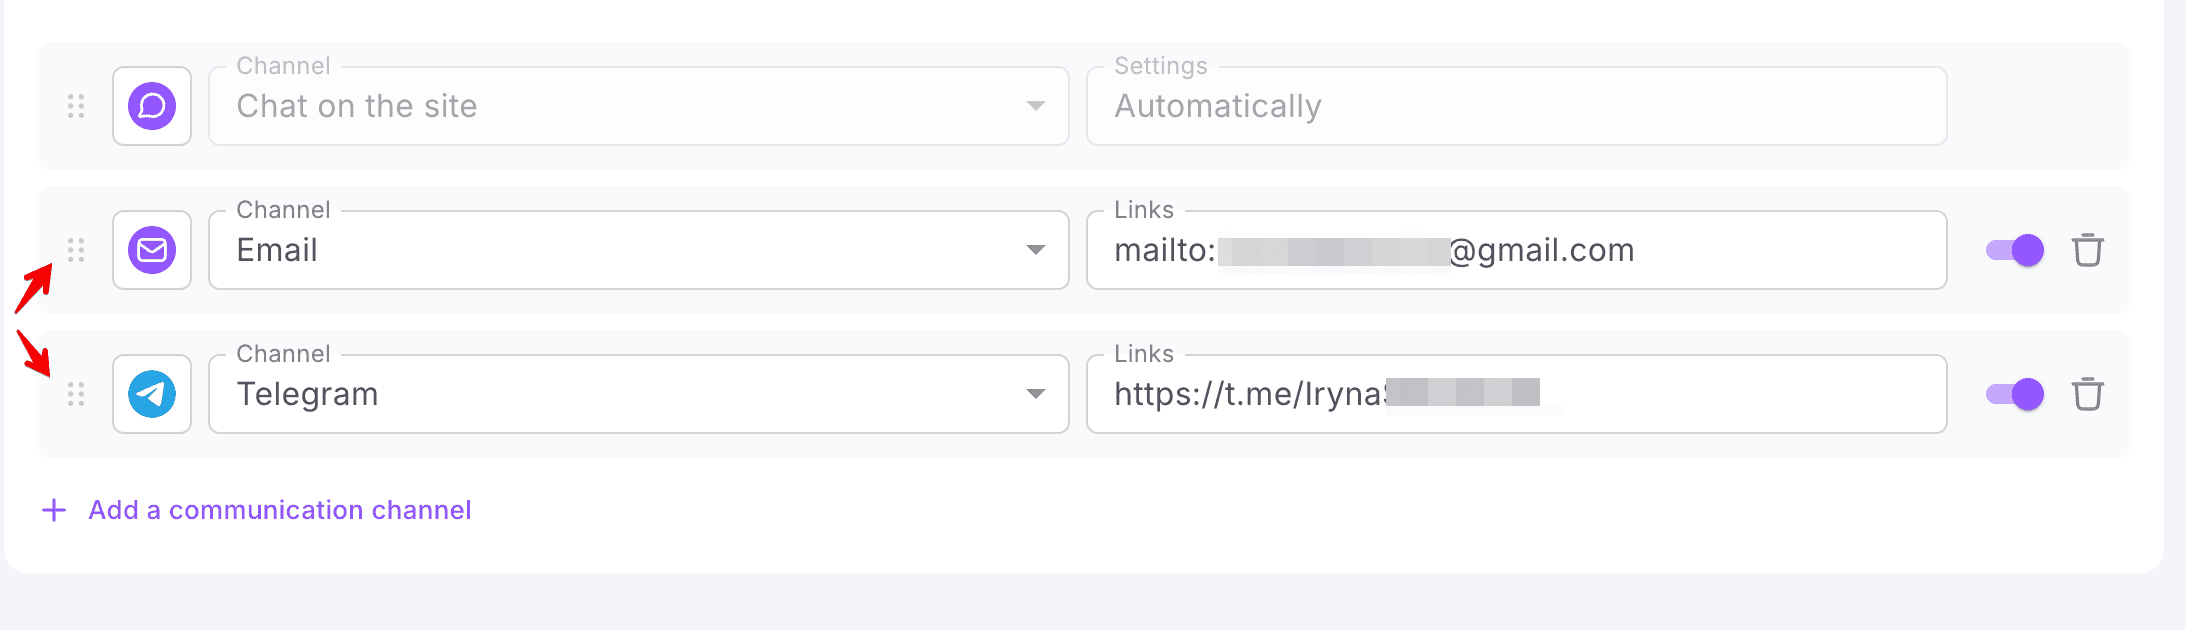This screenshot has height=630, width=2186.
Task: Click Add a communication channel link
Action: (x=280, y=510)
